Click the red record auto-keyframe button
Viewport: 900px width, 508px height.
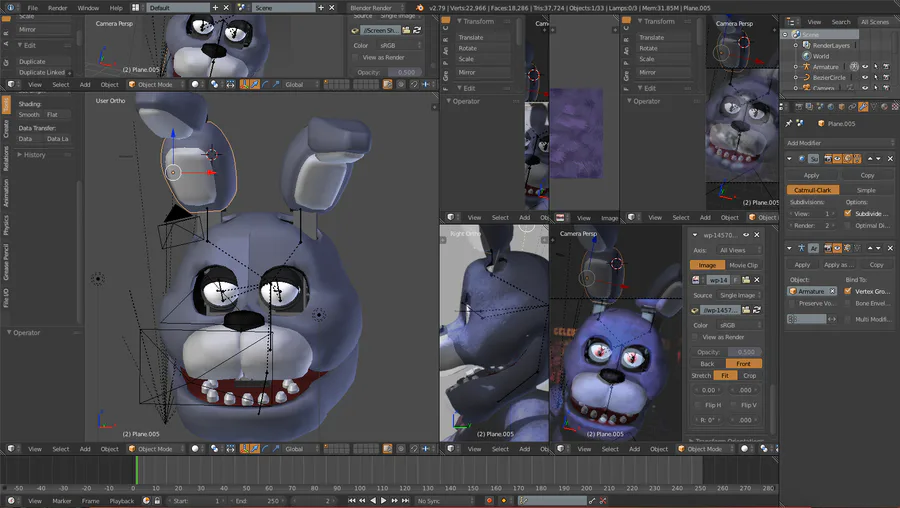(489, 501)
